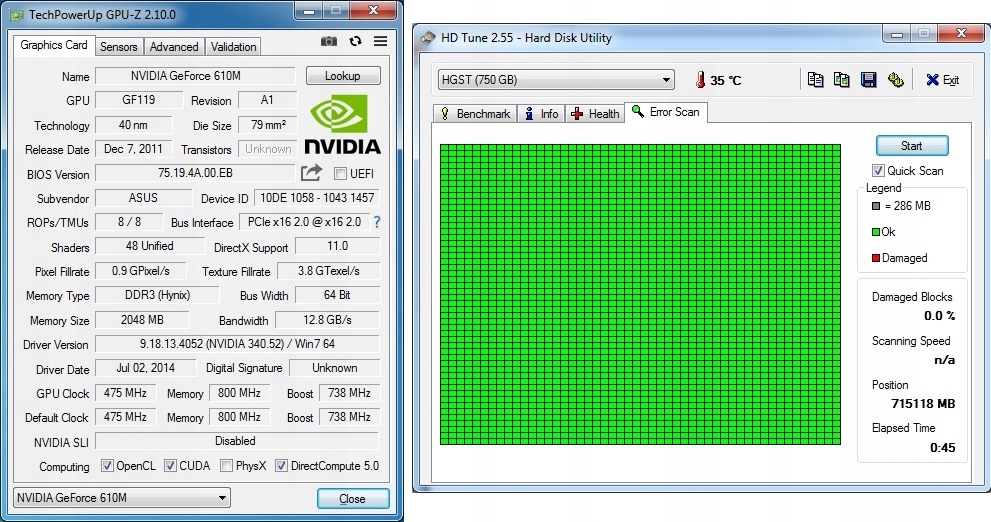Screen dimensions: 991x522
Task: Click the Memory Type DDR3 (Hynix) field
Action: pyautogui.click(x=157, y=294)
